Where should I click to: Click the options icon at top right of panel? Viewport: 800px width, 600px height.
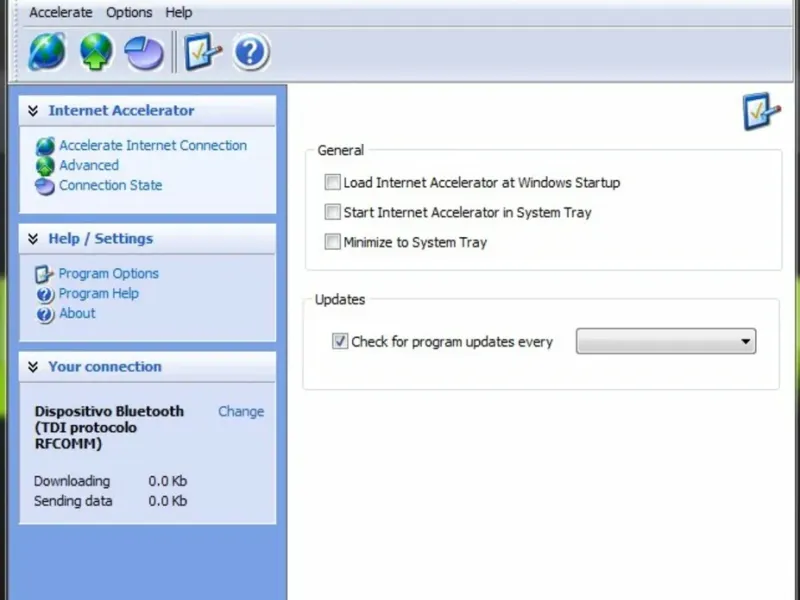761,111
